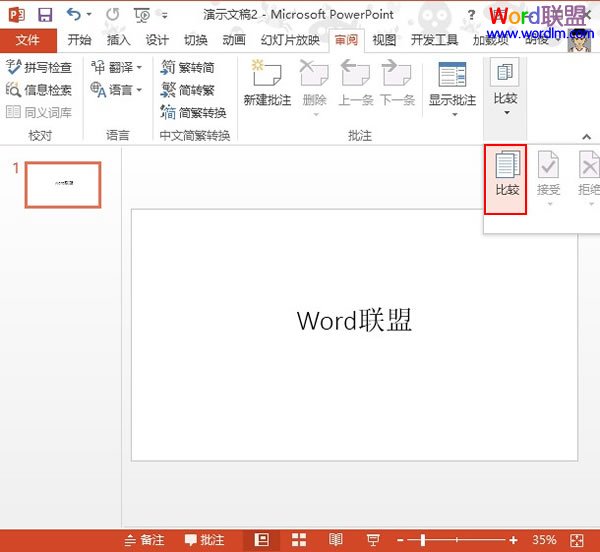The height and width of the screenshot is (552, 600).
Task: Switch to Slide Sorter view
Action: (299, 540)
